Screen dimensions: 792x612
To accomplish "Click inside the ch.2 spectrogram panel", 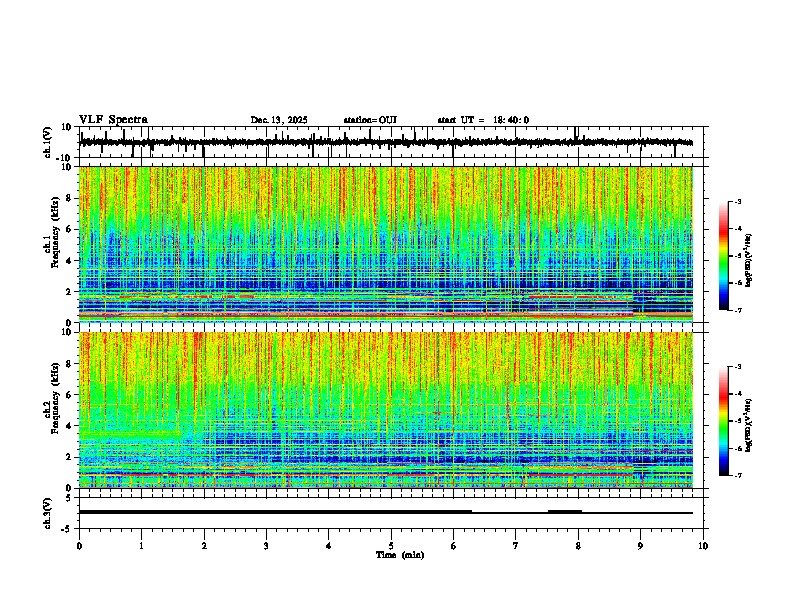I will pos(386,410).
